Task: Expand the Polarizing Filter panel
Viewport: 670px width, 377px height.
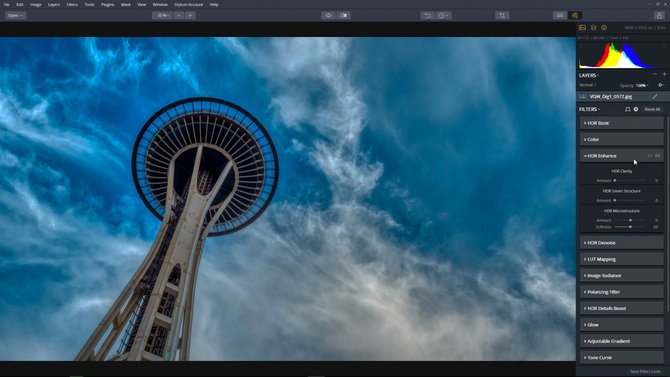Action: 622,292
